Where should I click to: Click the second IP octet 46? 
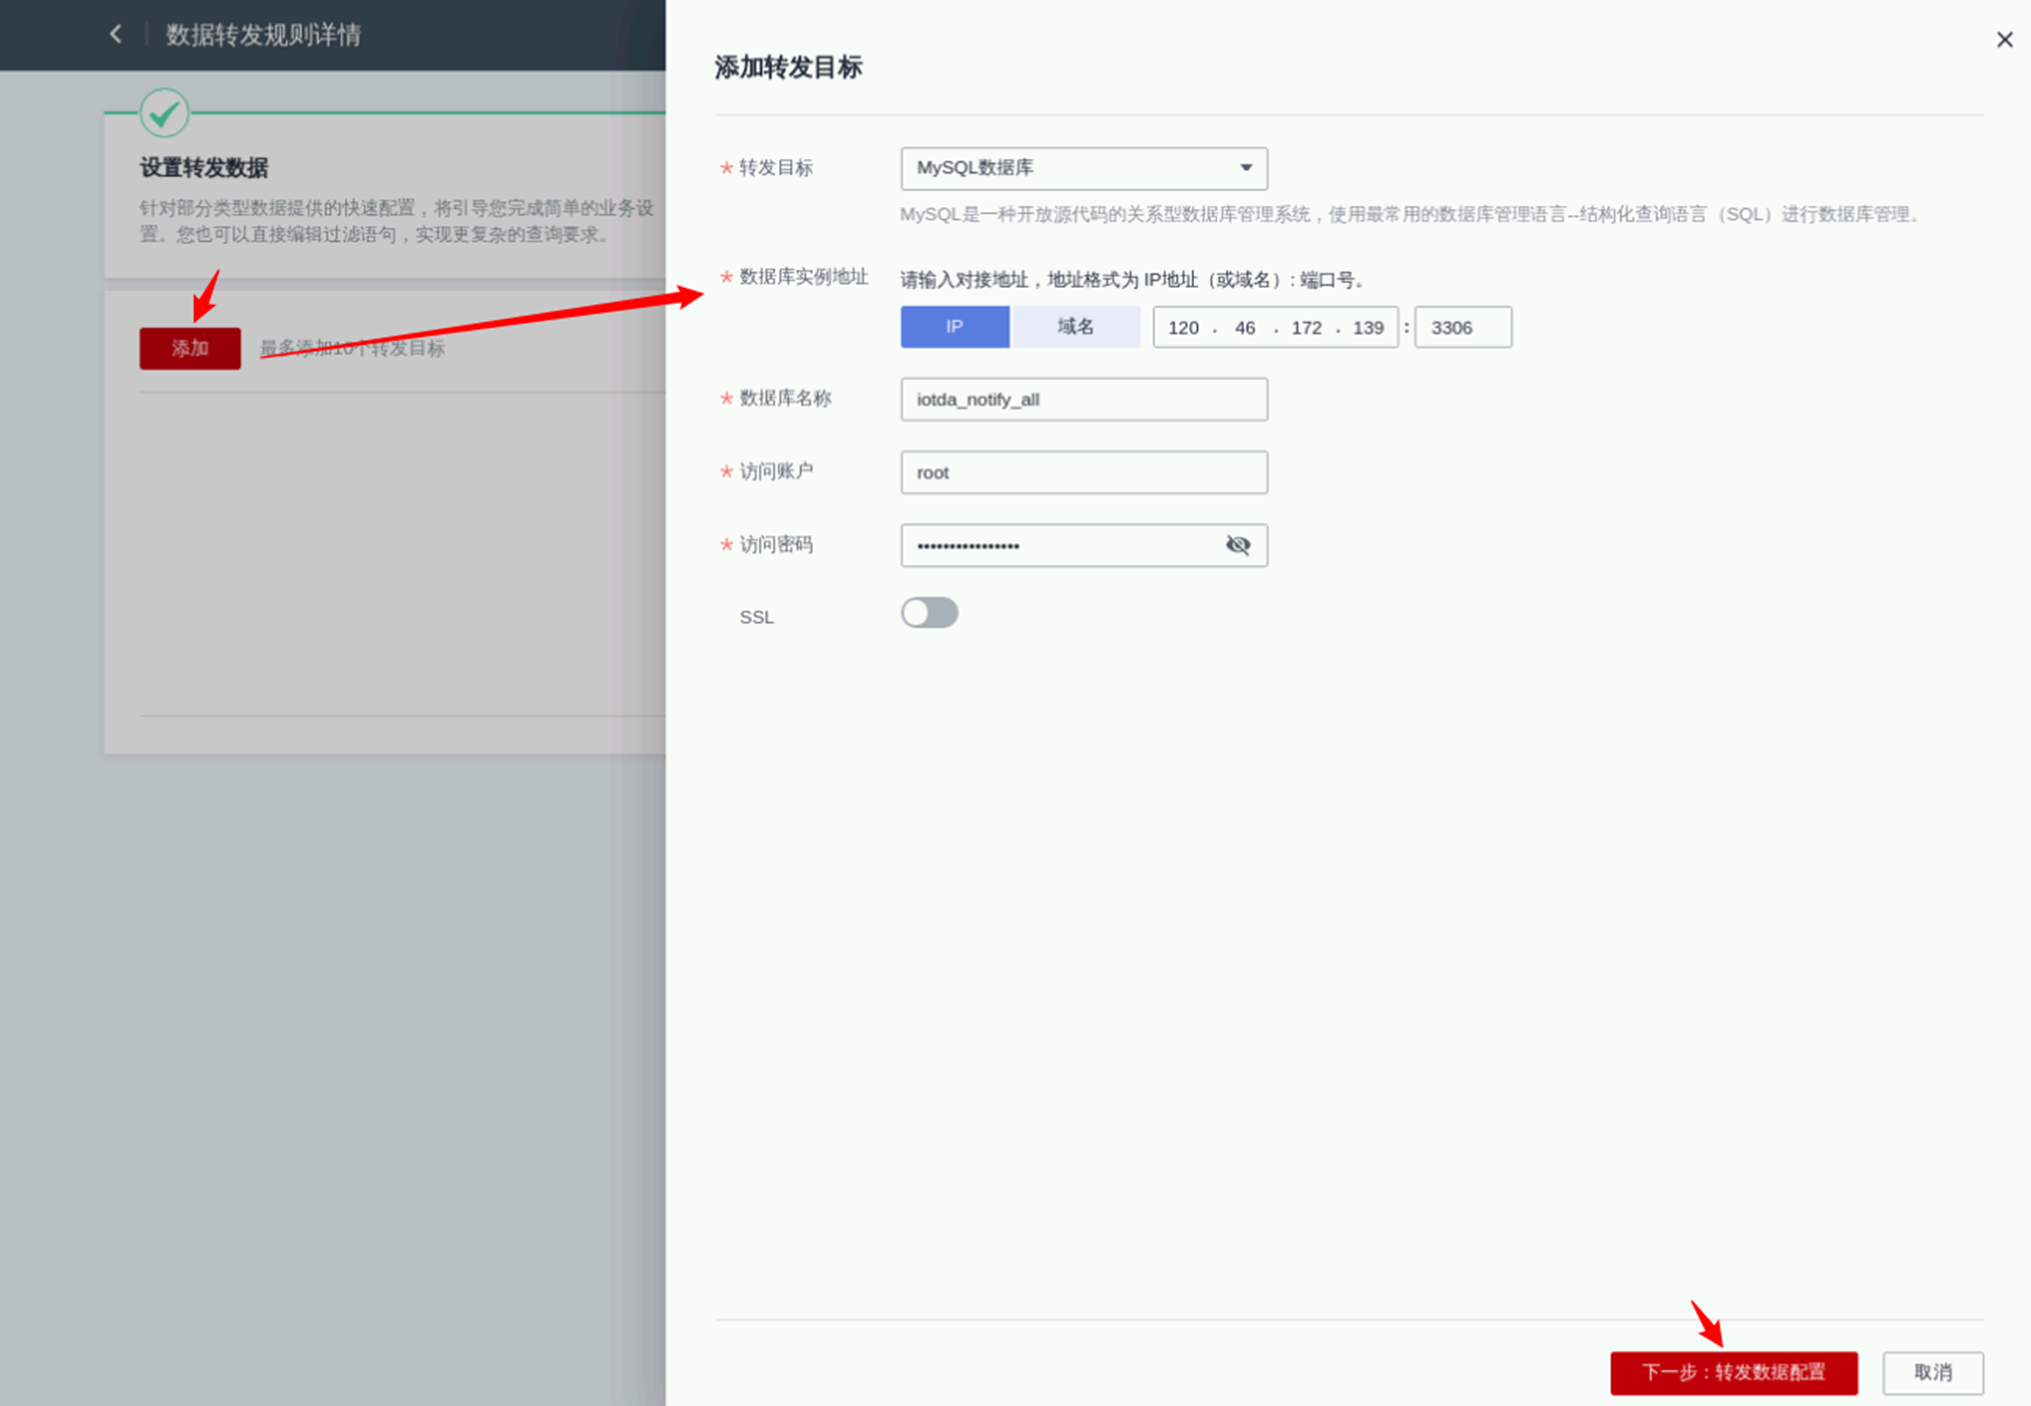[x=1244, y=328]
